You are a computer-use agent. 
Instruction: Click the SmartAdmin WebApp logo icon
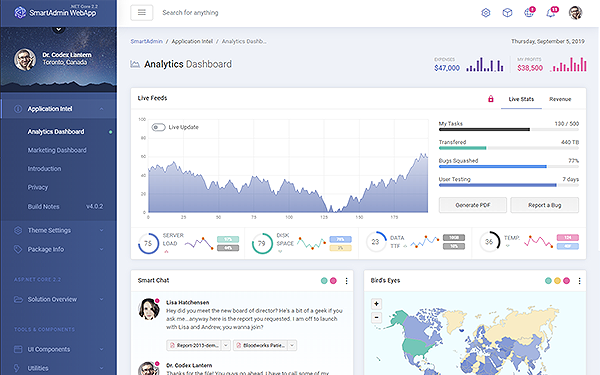pyautogui.click(x=20, y=12)
